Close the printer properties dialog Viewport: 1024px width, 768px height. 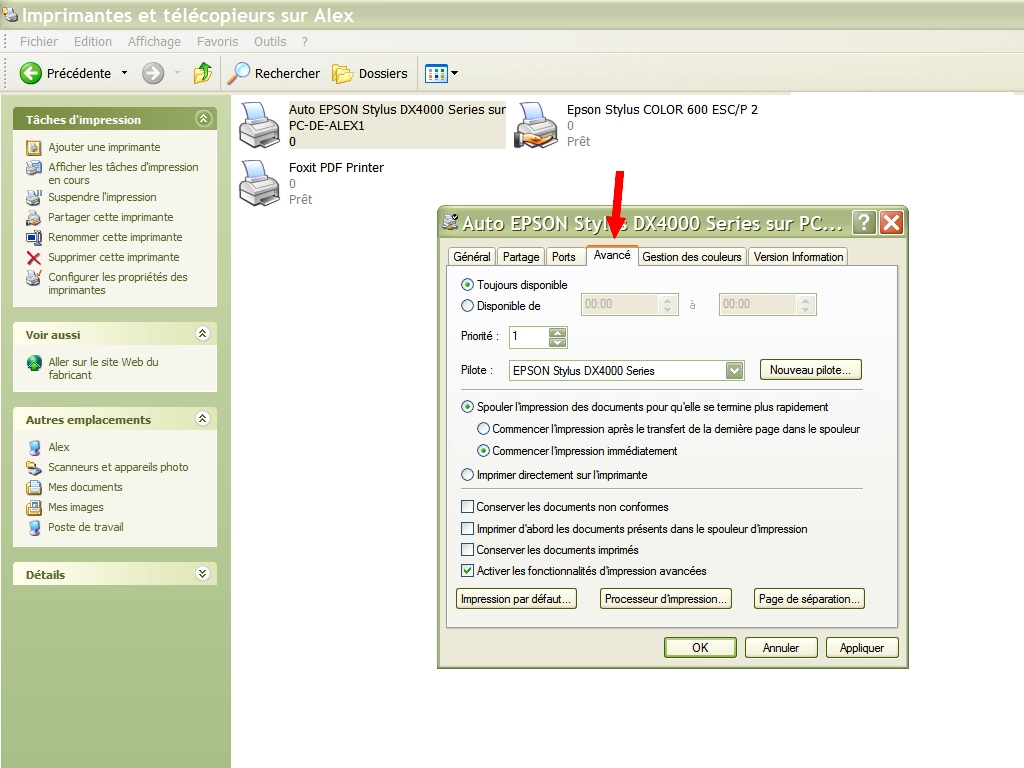click(x=891, y=223)
